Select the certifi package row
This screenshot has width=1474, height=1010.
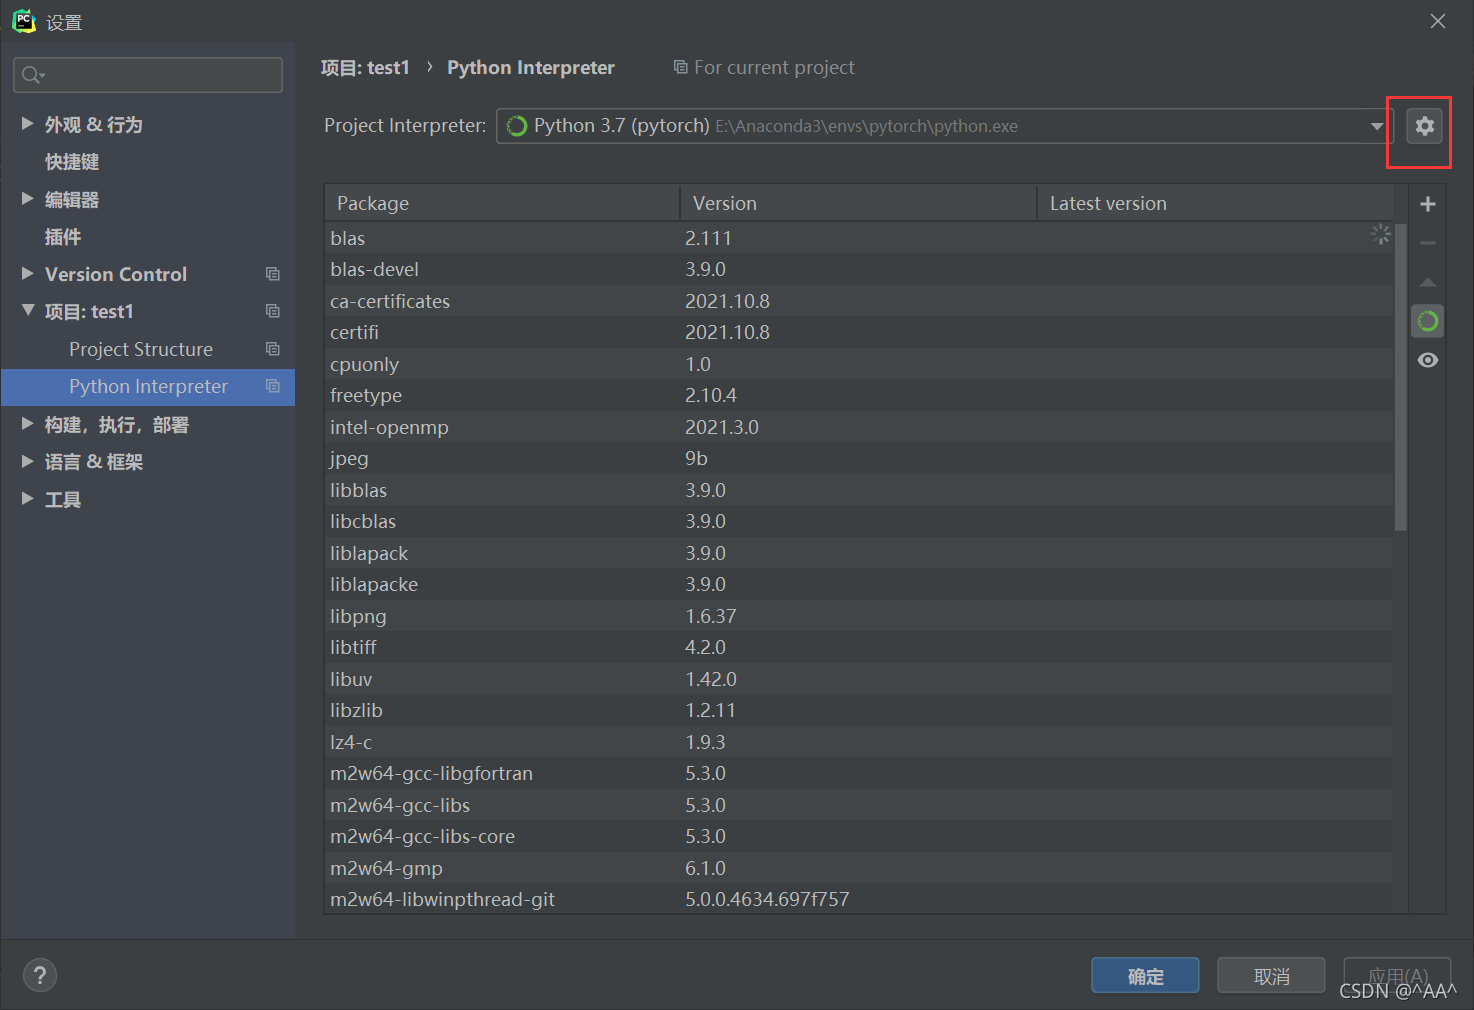click(x=859, y=332)
